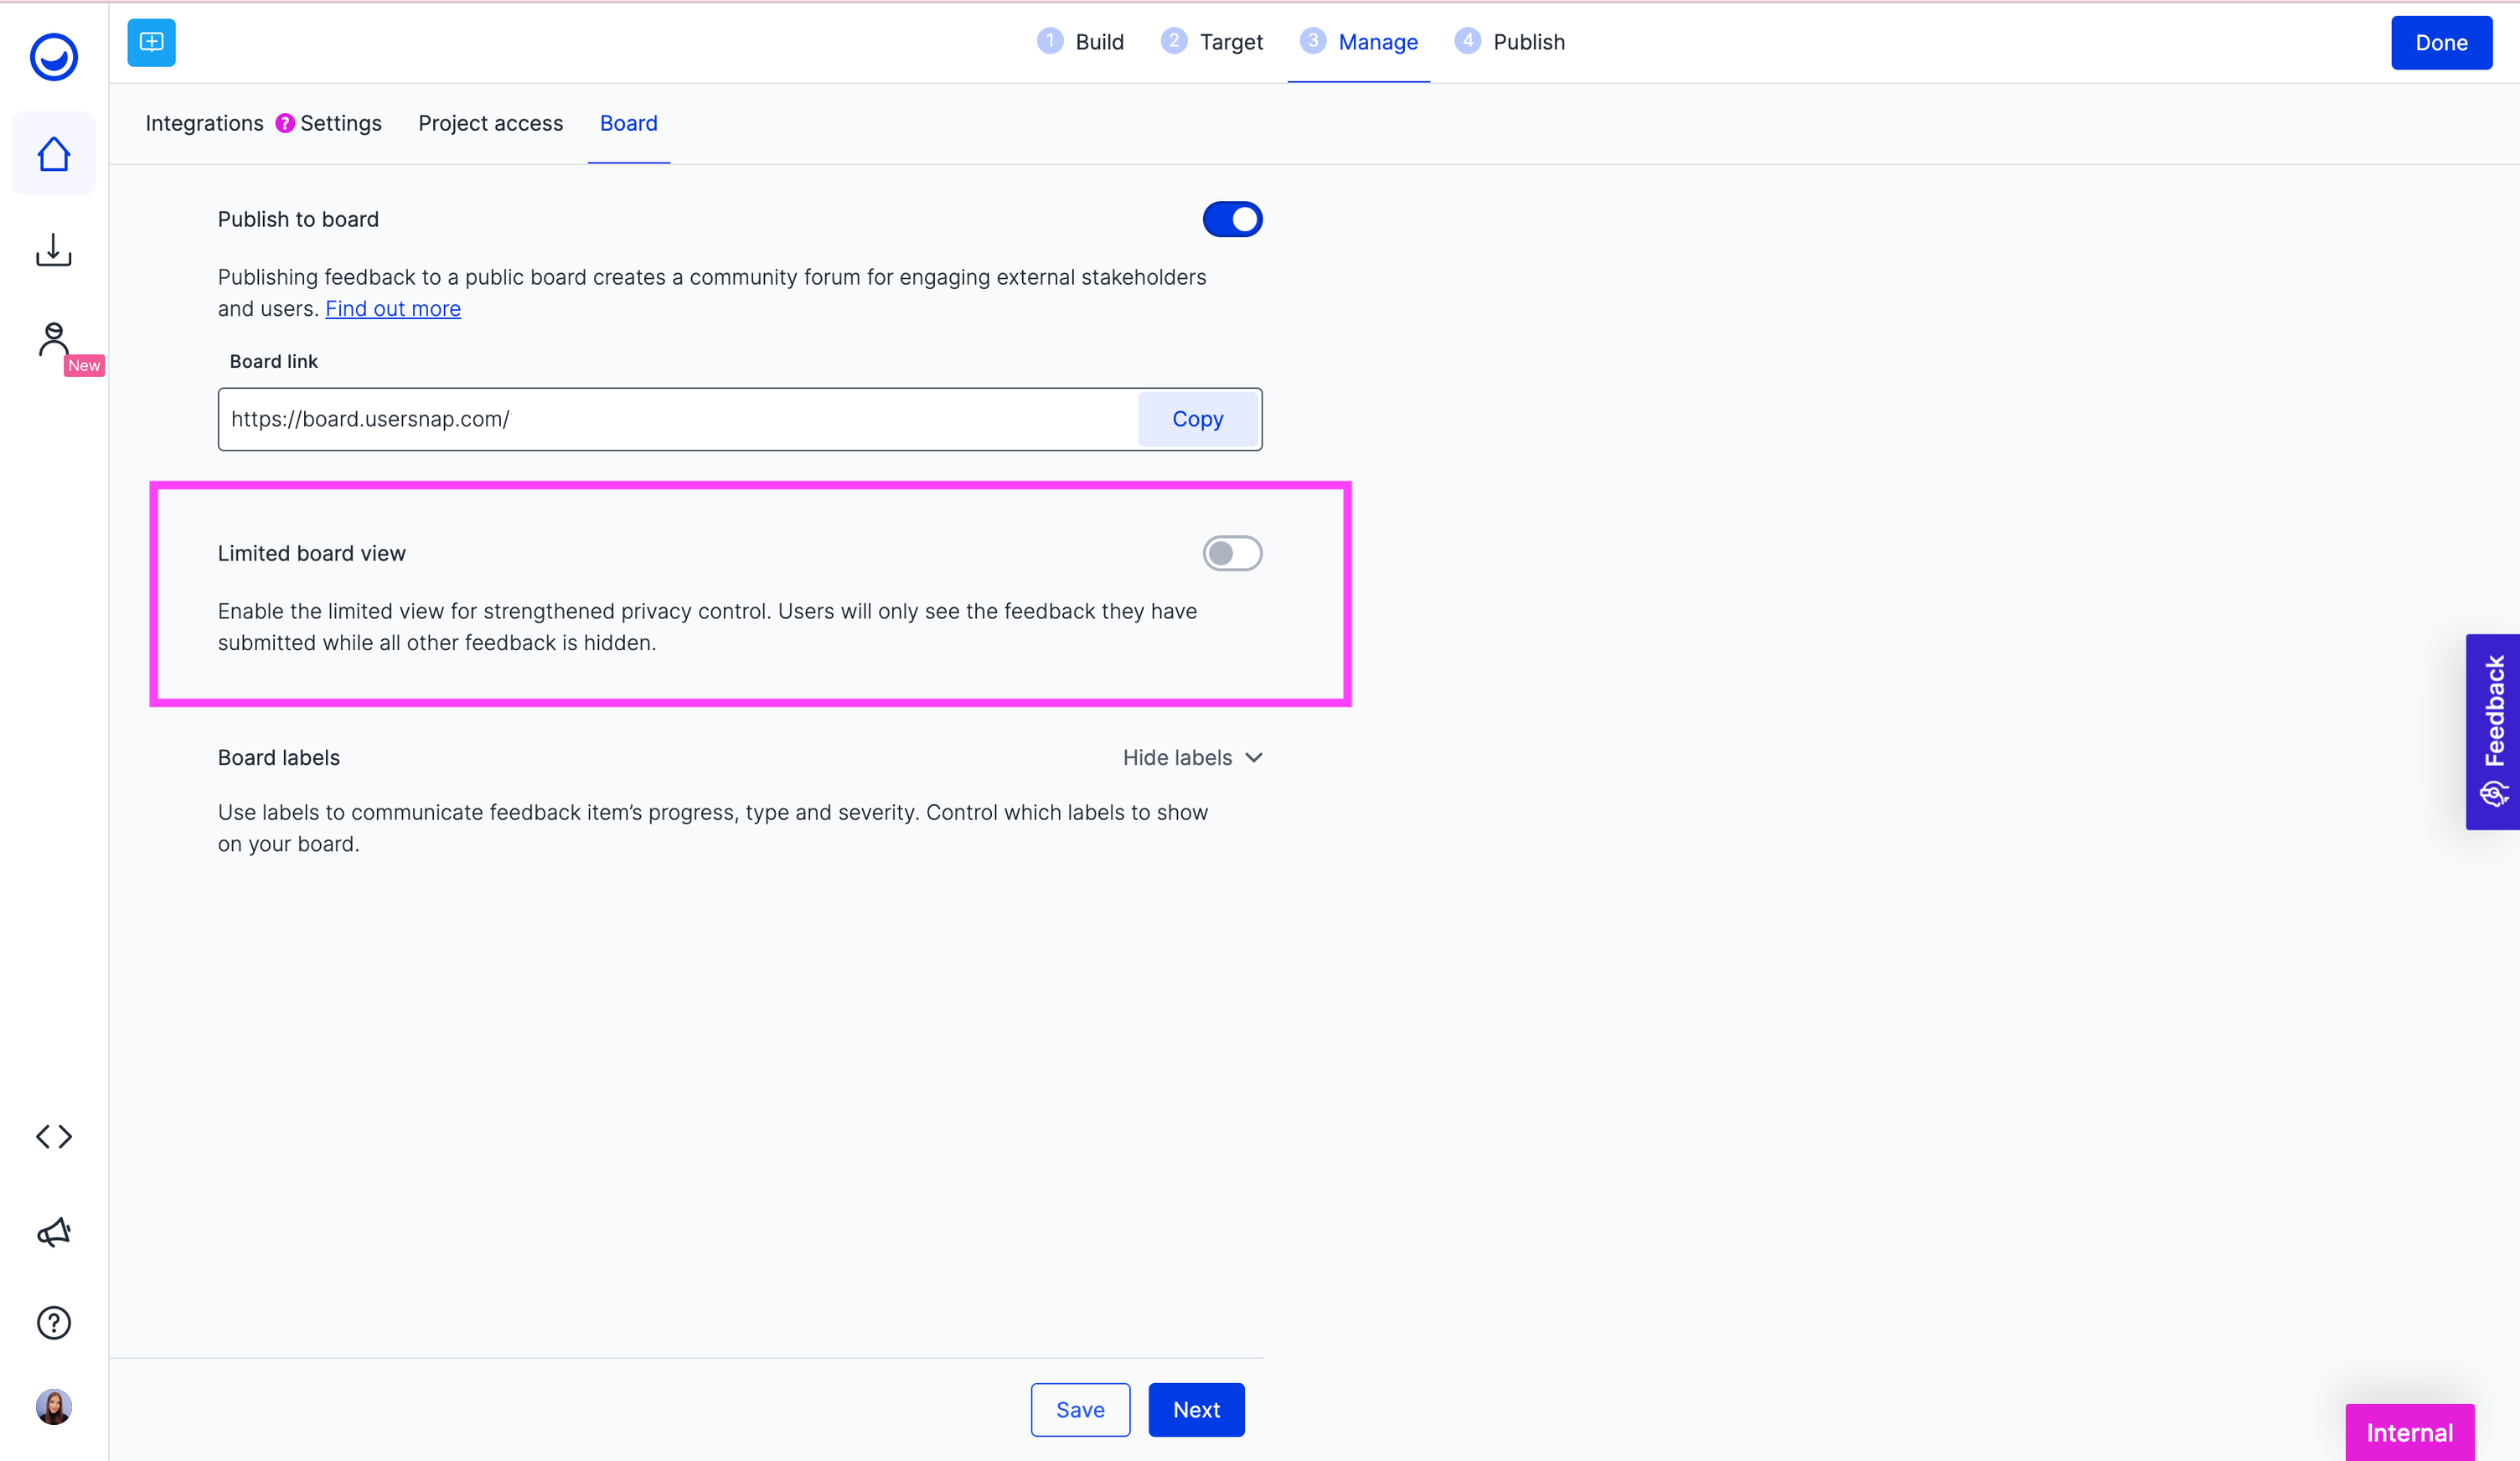Image resolution: width=2520 pixels, height=1461 pixels.
Task: Open the user icon with New badge
Action: point(54,340)
